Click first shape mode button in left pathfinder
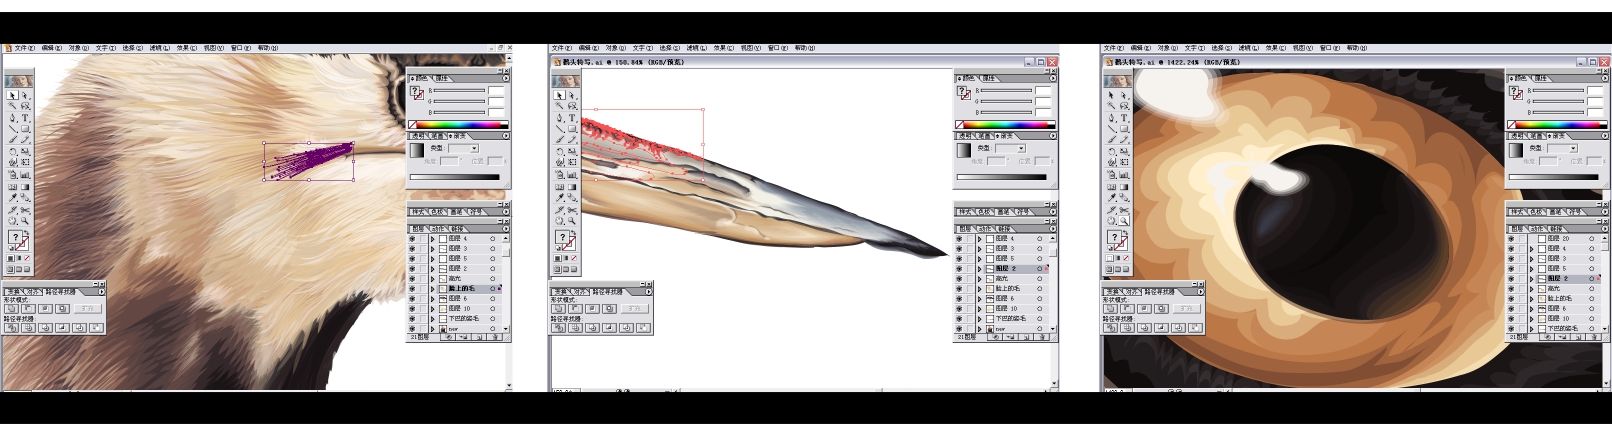Image resolution: width=1612 pixels, height=436 pixels. [10, 308]
